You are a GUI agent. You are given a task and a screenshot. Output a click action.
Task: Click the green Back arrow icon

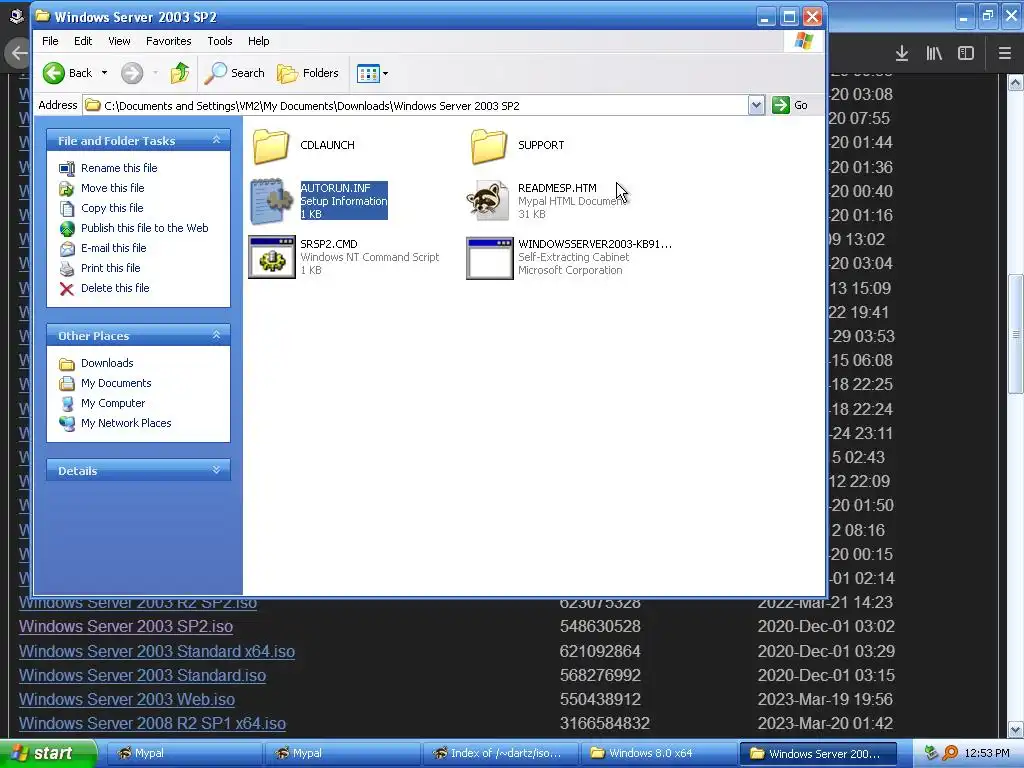coord(54,73)
